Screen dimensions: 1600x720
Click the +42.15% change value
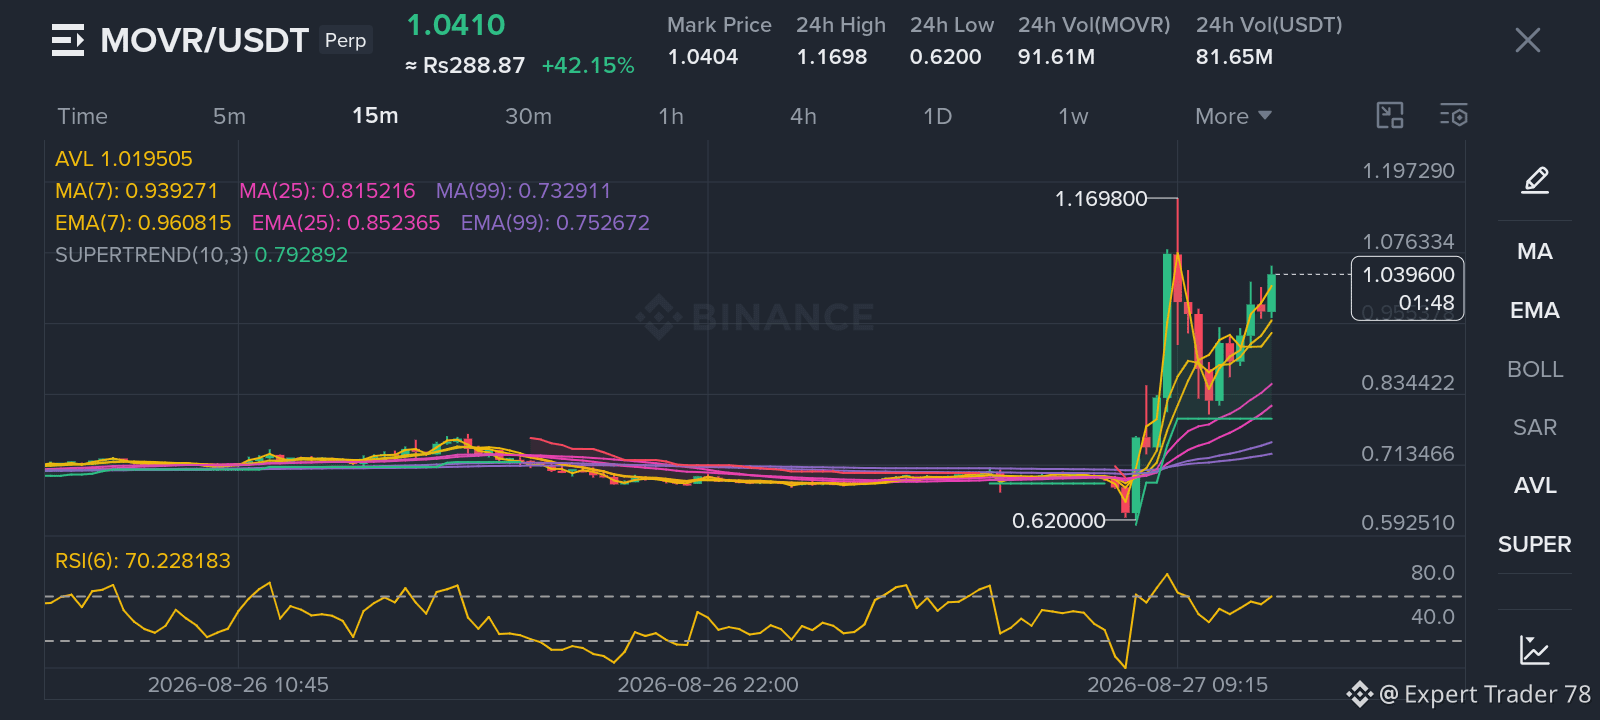(x=588, y=66)
